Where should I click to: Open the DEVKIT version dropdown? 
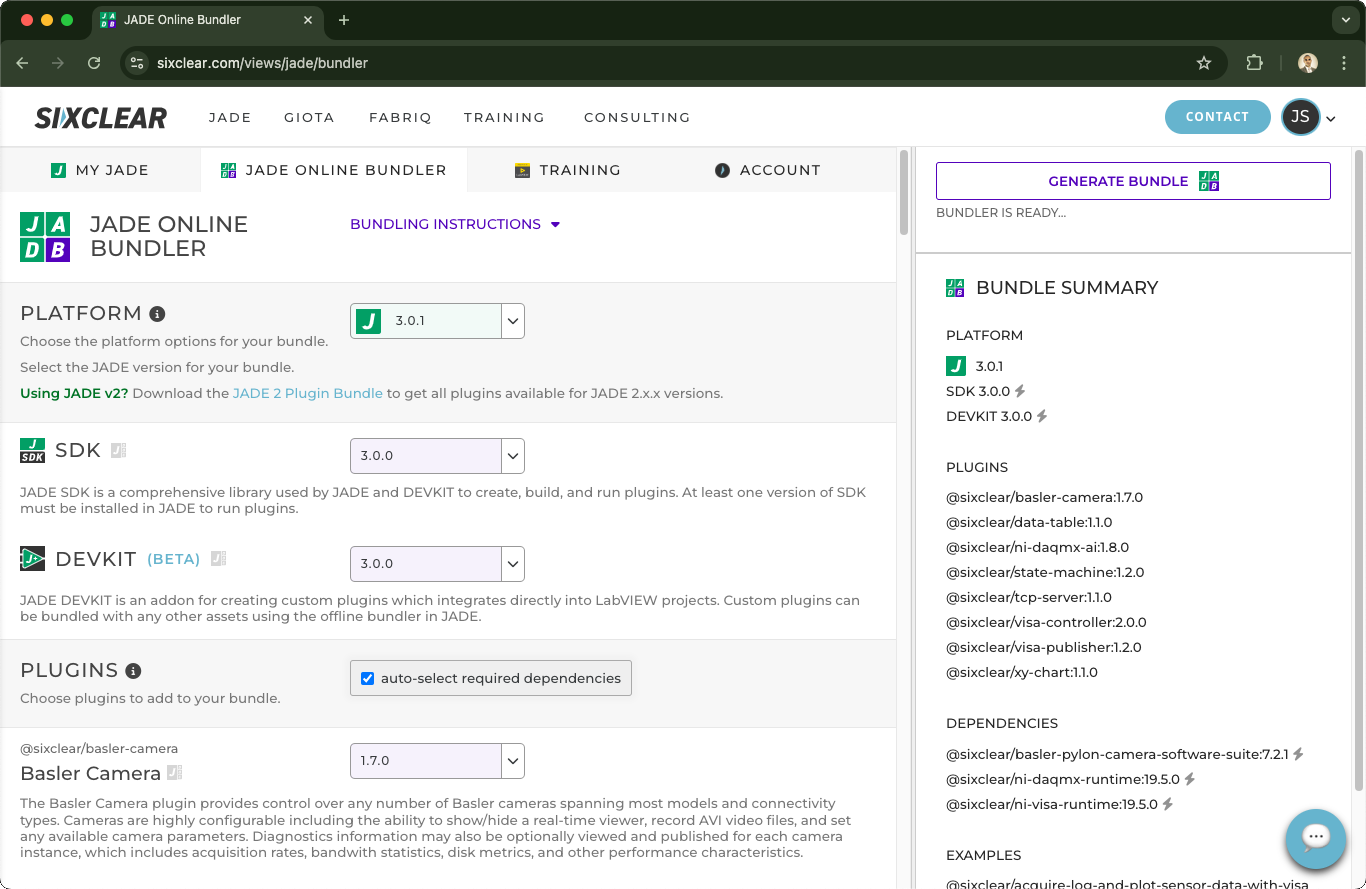[437, 563]
